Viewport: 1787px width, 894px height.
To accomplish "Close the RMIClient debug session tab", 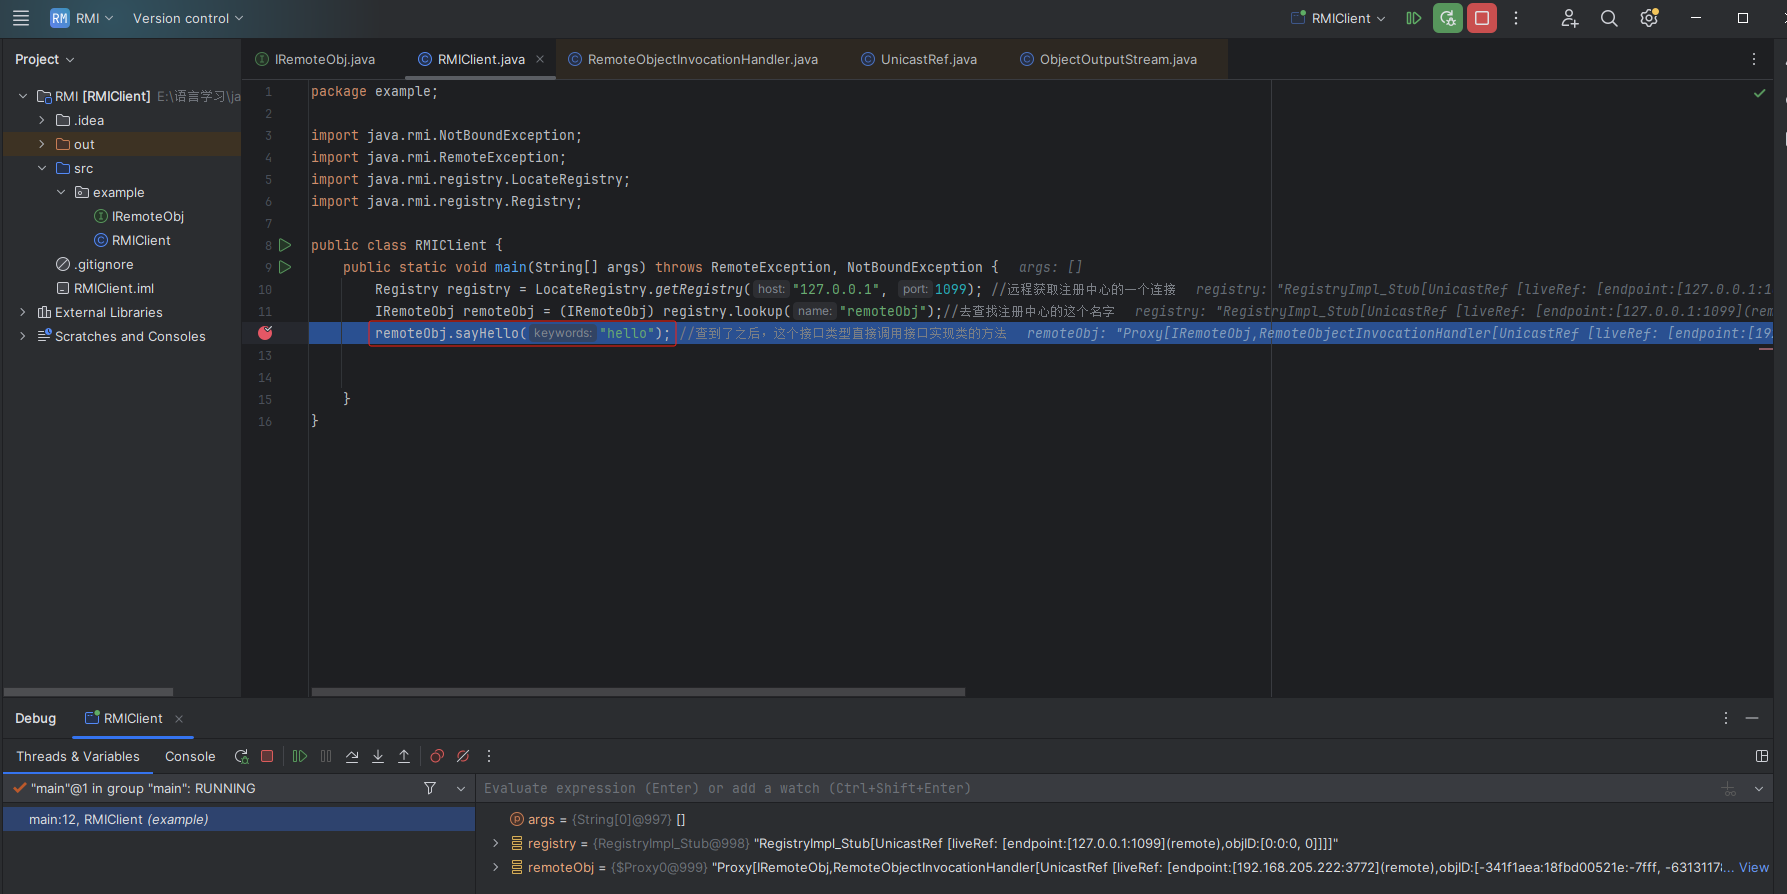I will coord(179,718).
